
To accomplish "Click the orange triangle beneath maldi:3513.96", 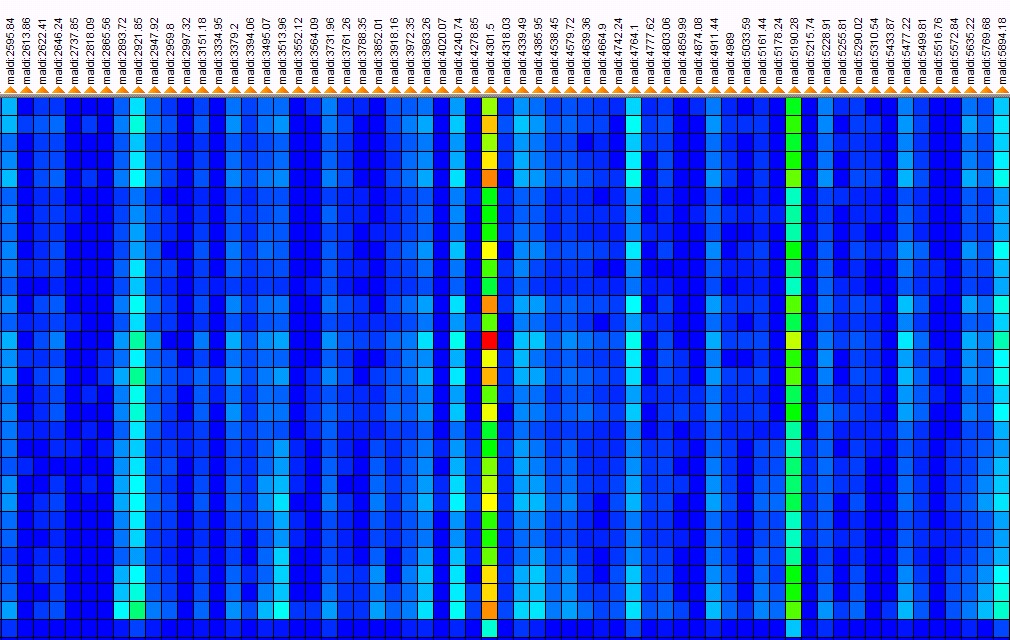I will pos(282,90).
